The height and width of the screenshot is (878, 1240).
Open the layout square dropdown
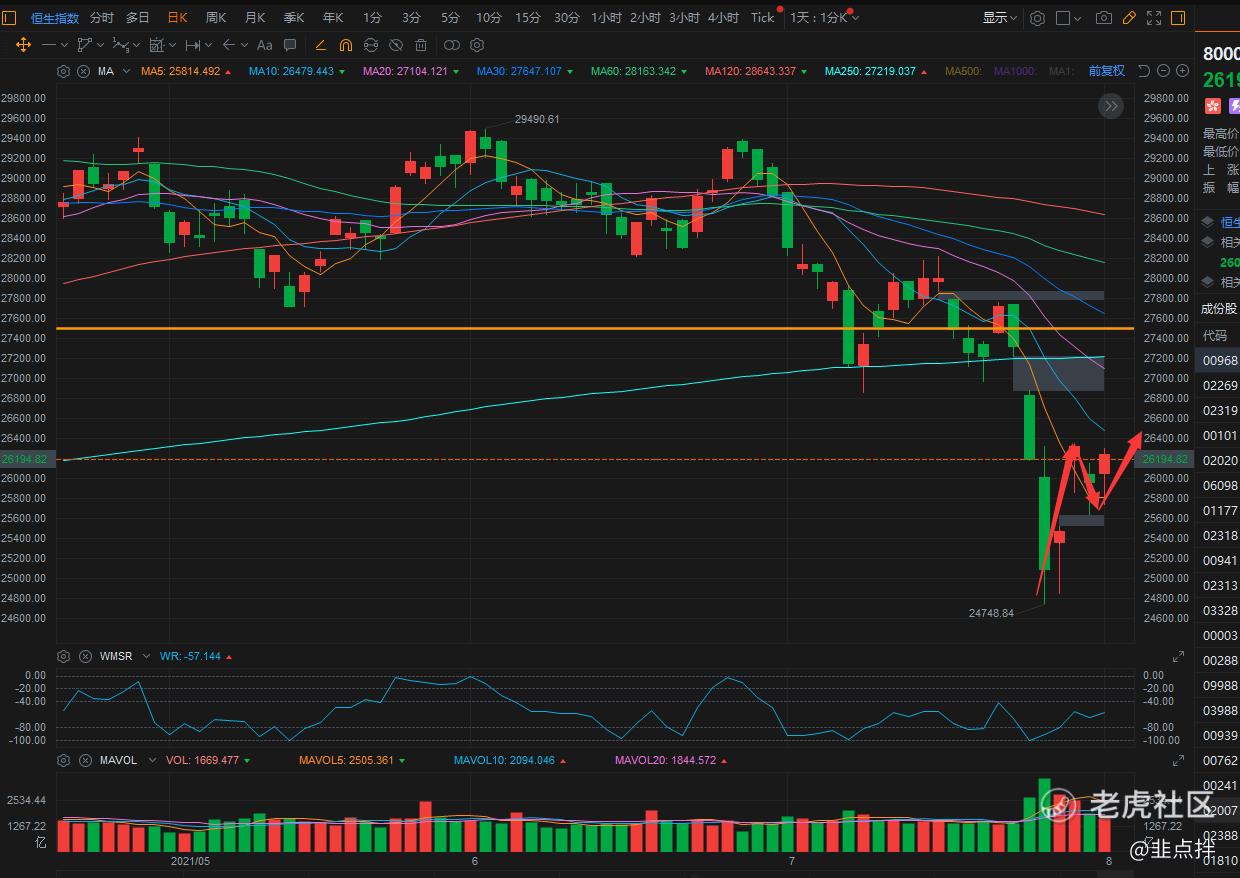click(1068, 18)
